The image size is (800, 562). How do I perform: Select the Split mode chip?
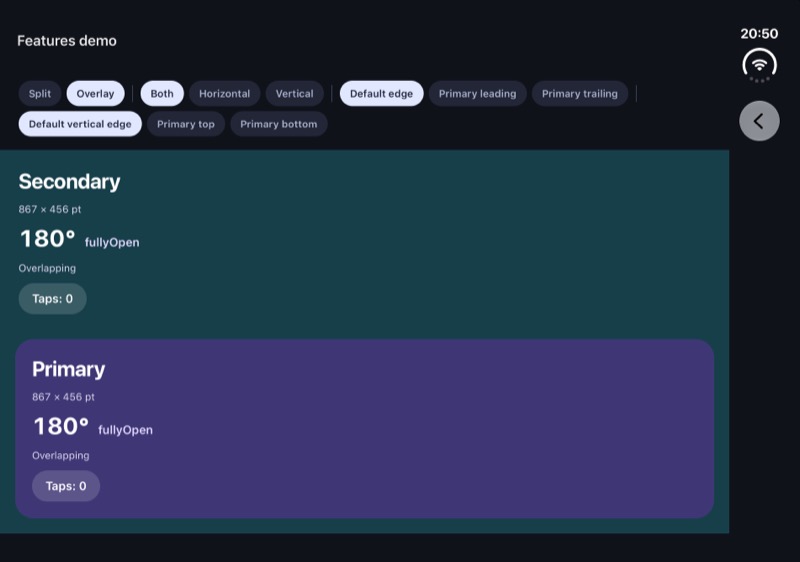[40, 94]
